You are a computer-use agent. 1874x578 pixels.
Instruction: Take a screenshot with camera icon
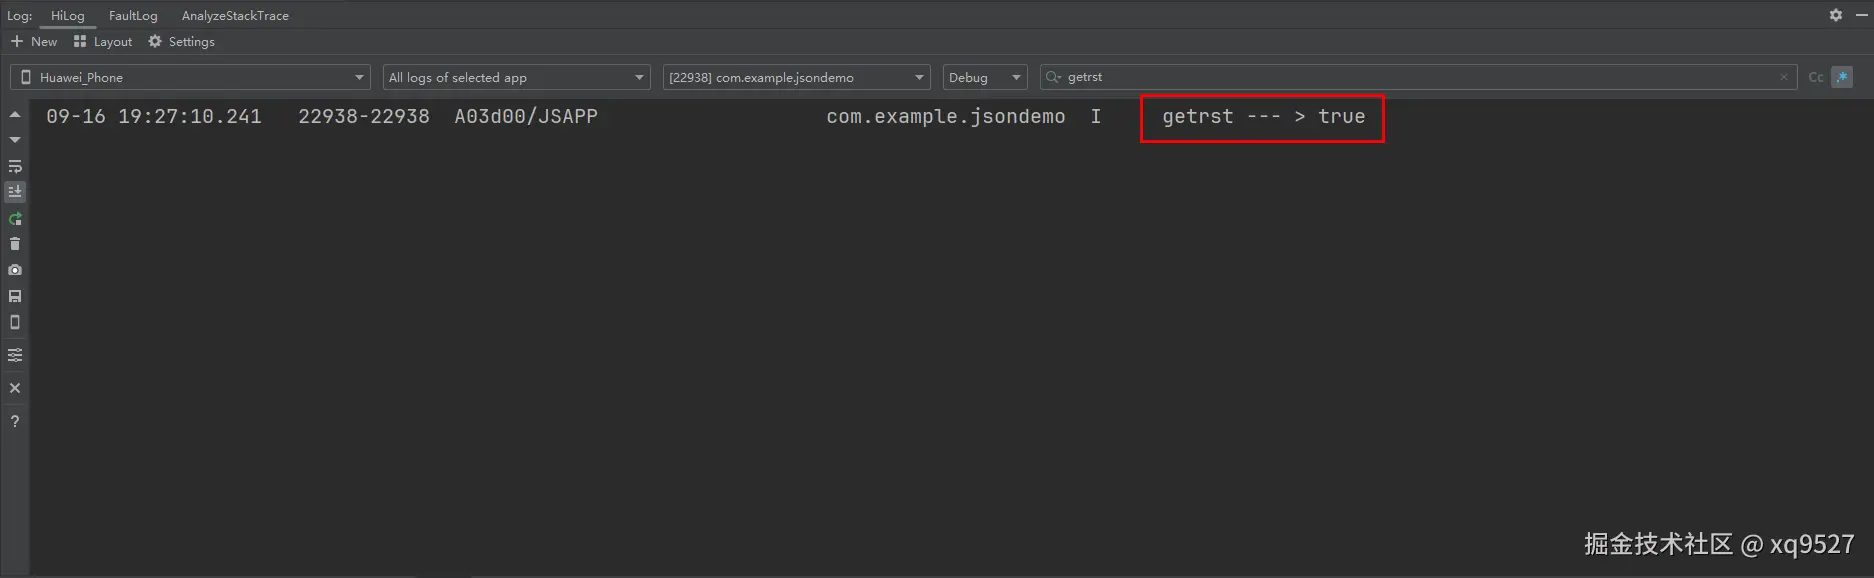pos(15,270)
